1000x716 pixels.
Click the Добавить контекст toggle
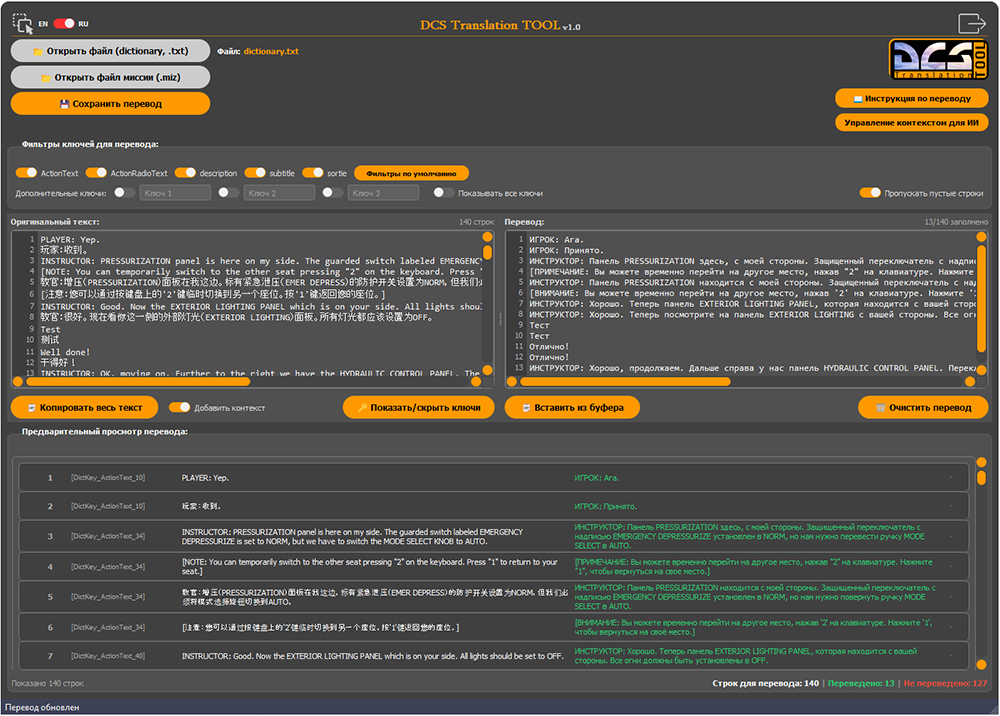coord(181,407)
